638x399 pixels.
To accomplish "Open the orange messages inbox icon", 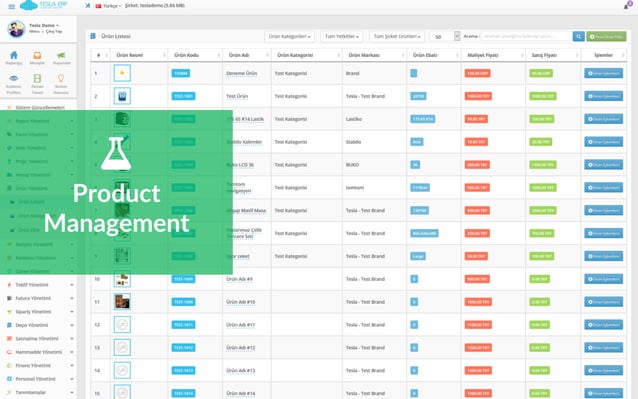I will click(37, 55).
